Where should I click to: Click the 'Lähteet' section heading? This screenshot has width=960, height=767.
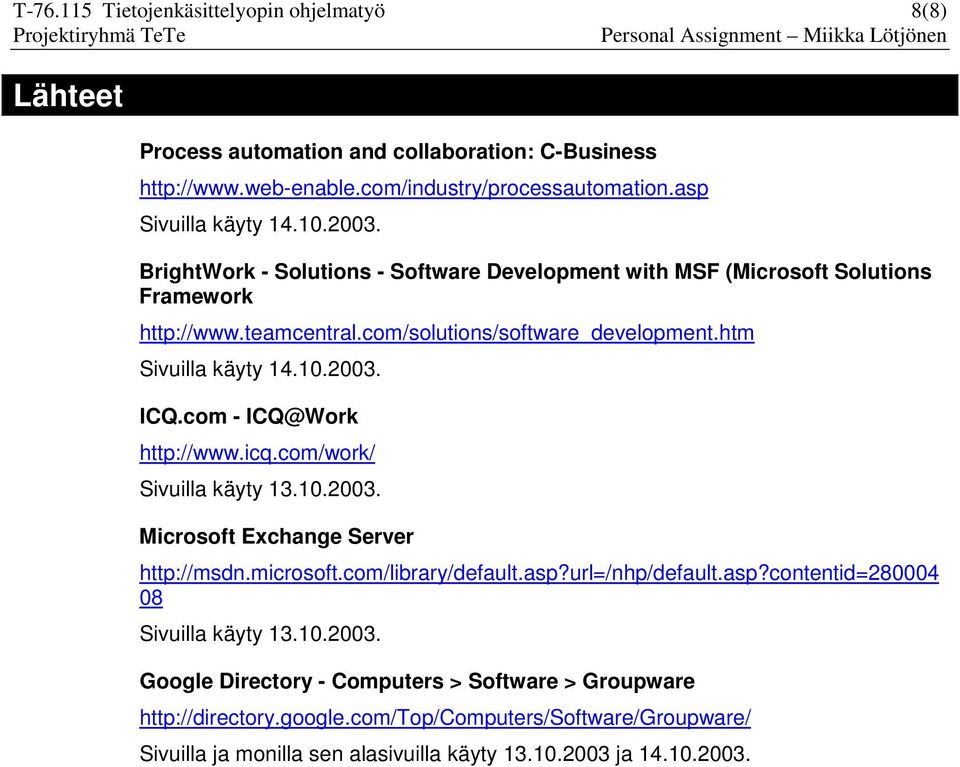tap(68, 96)
